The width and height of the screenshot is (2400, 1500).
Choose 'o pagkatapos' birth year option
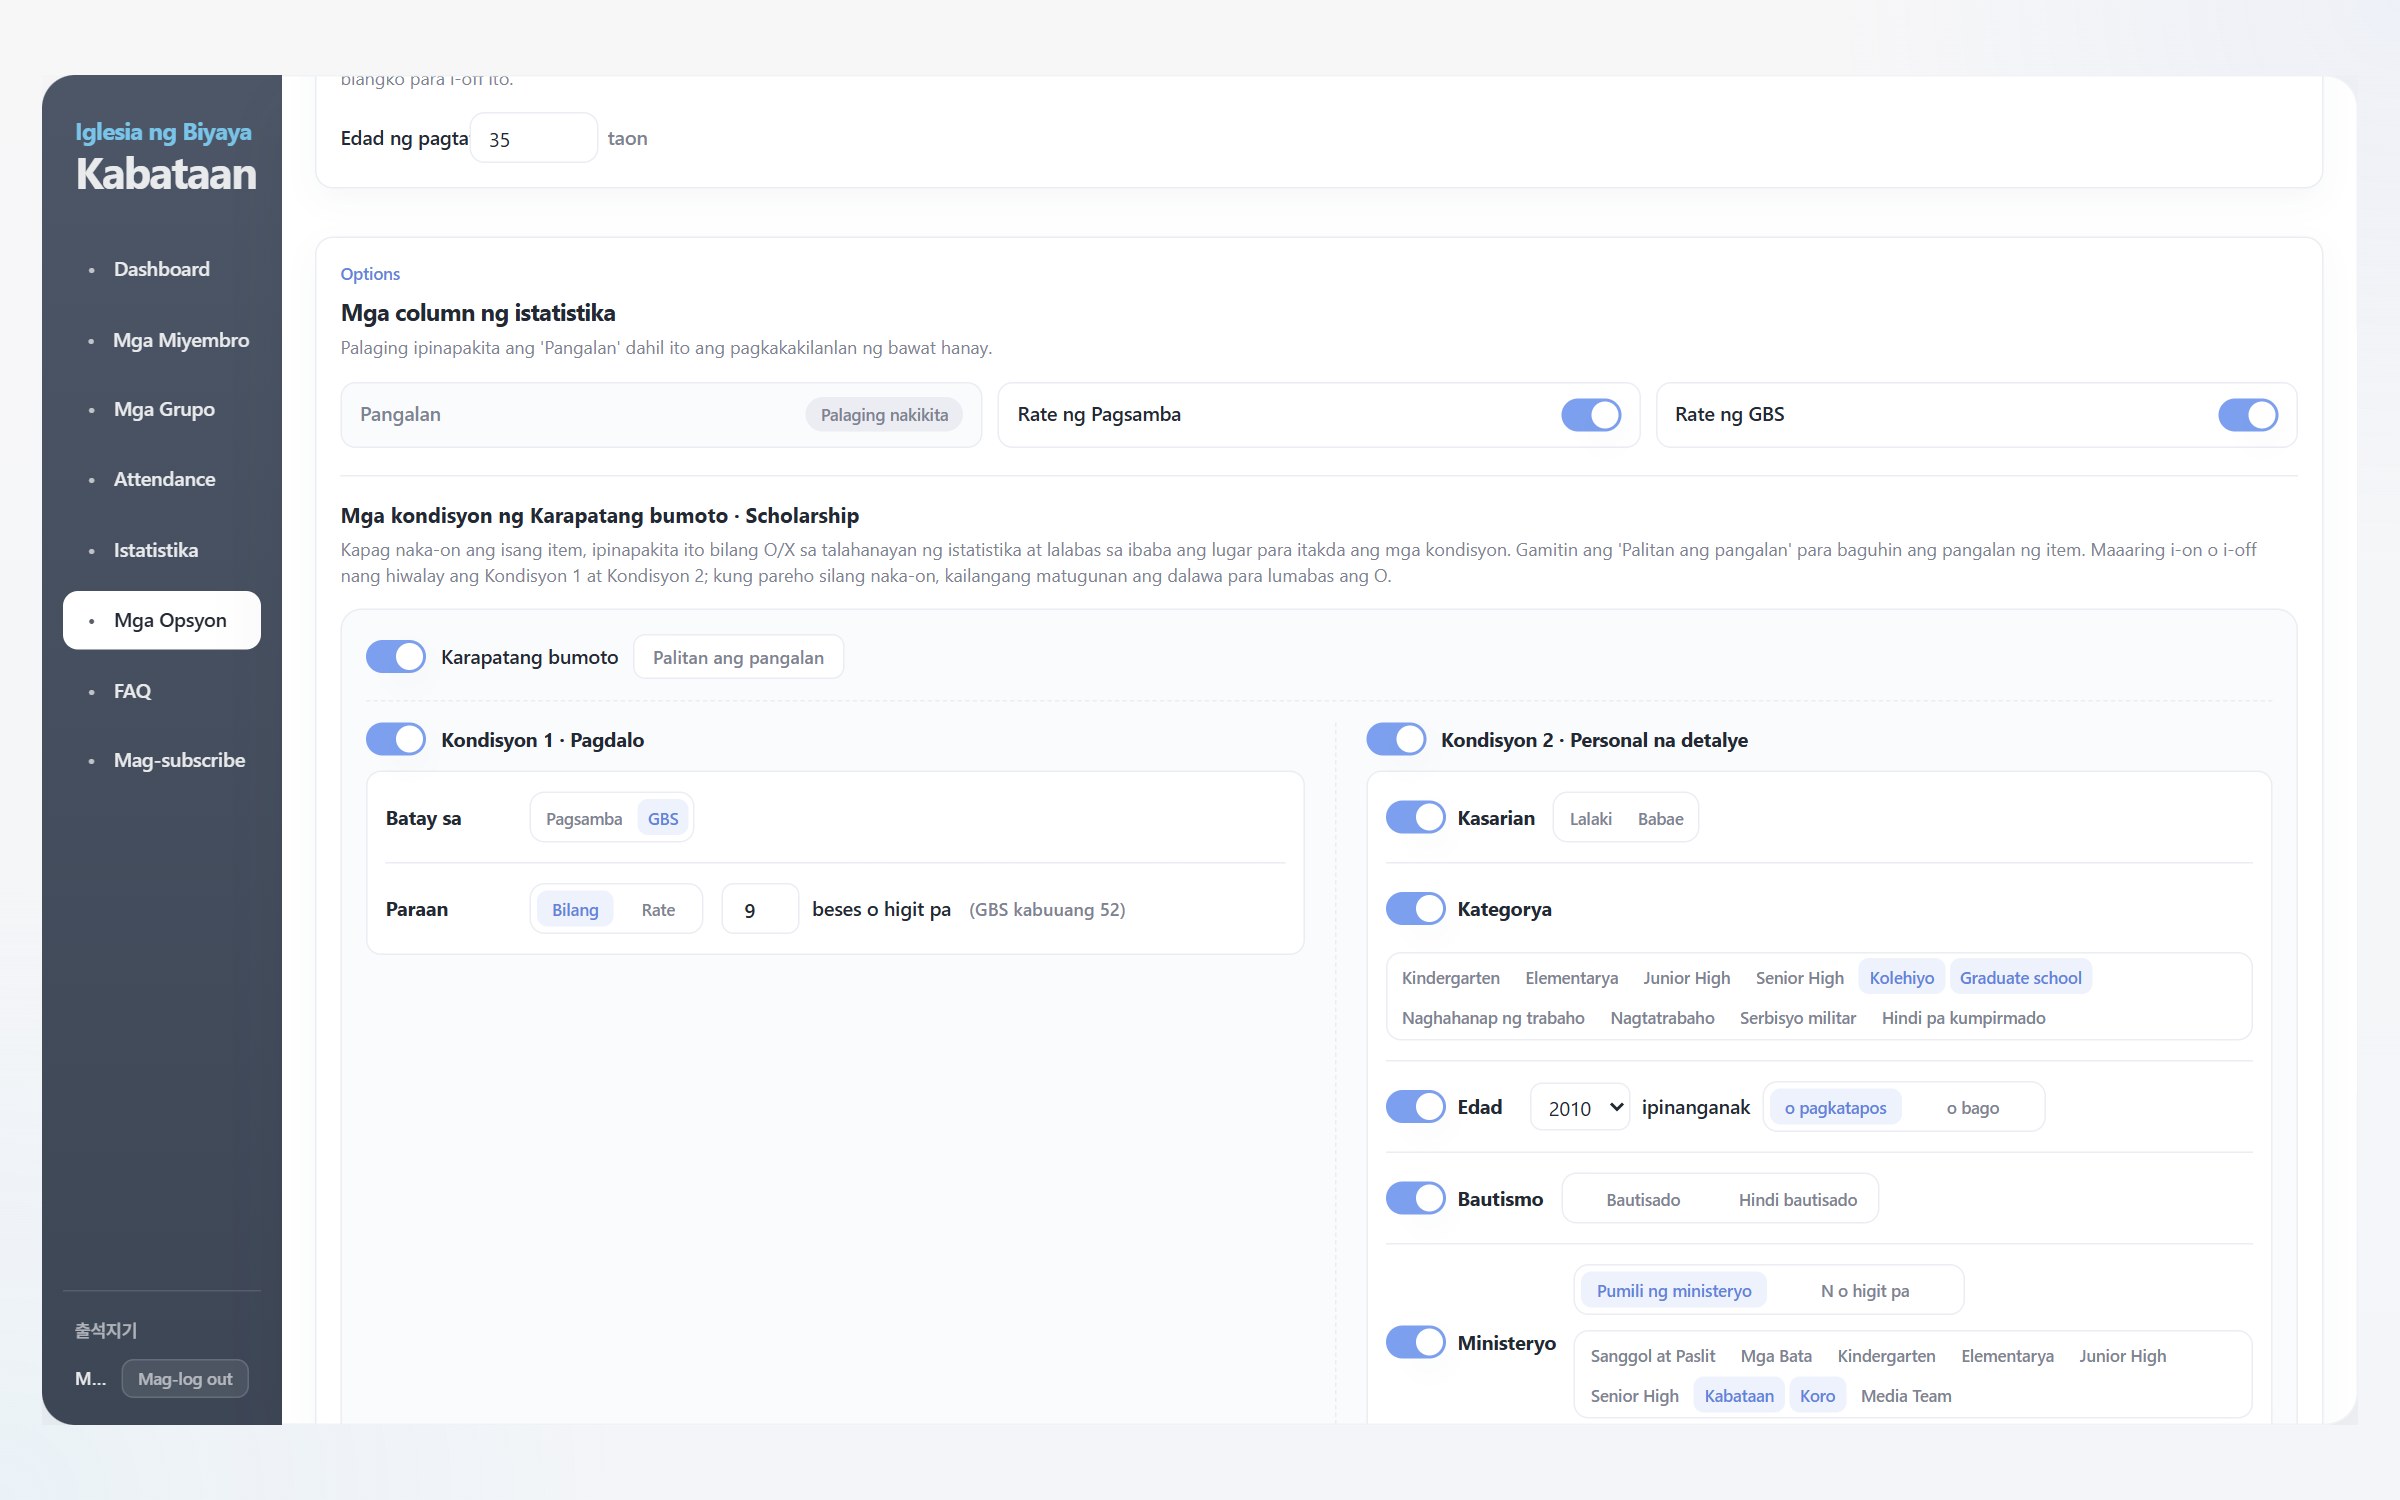point(1835,1108)
